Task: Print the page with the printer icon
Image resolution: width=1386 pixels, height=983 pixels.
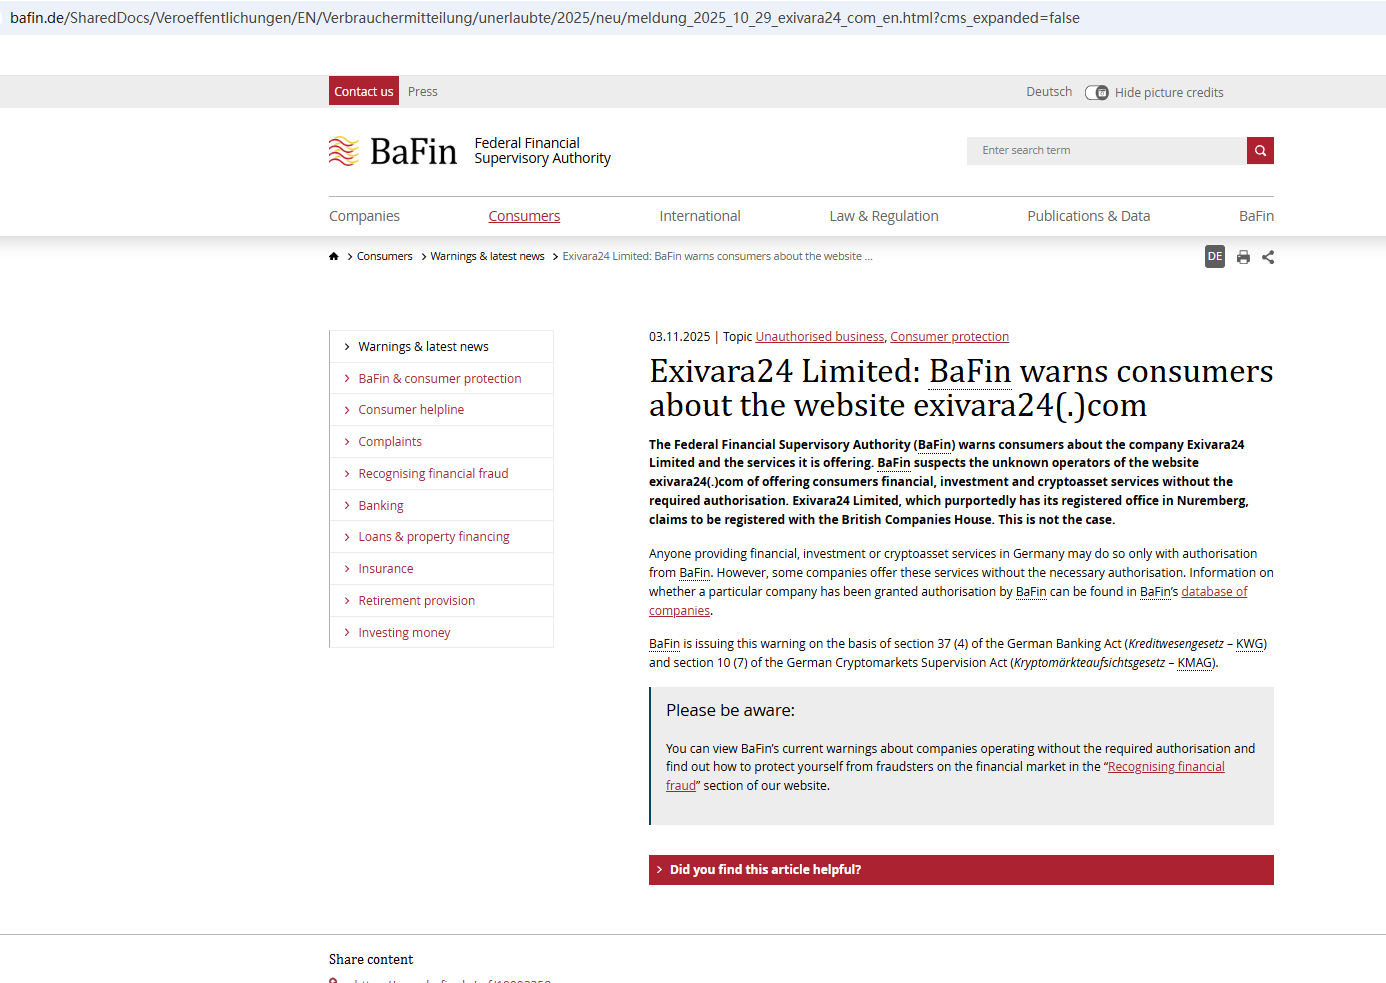Action: 1243,257
